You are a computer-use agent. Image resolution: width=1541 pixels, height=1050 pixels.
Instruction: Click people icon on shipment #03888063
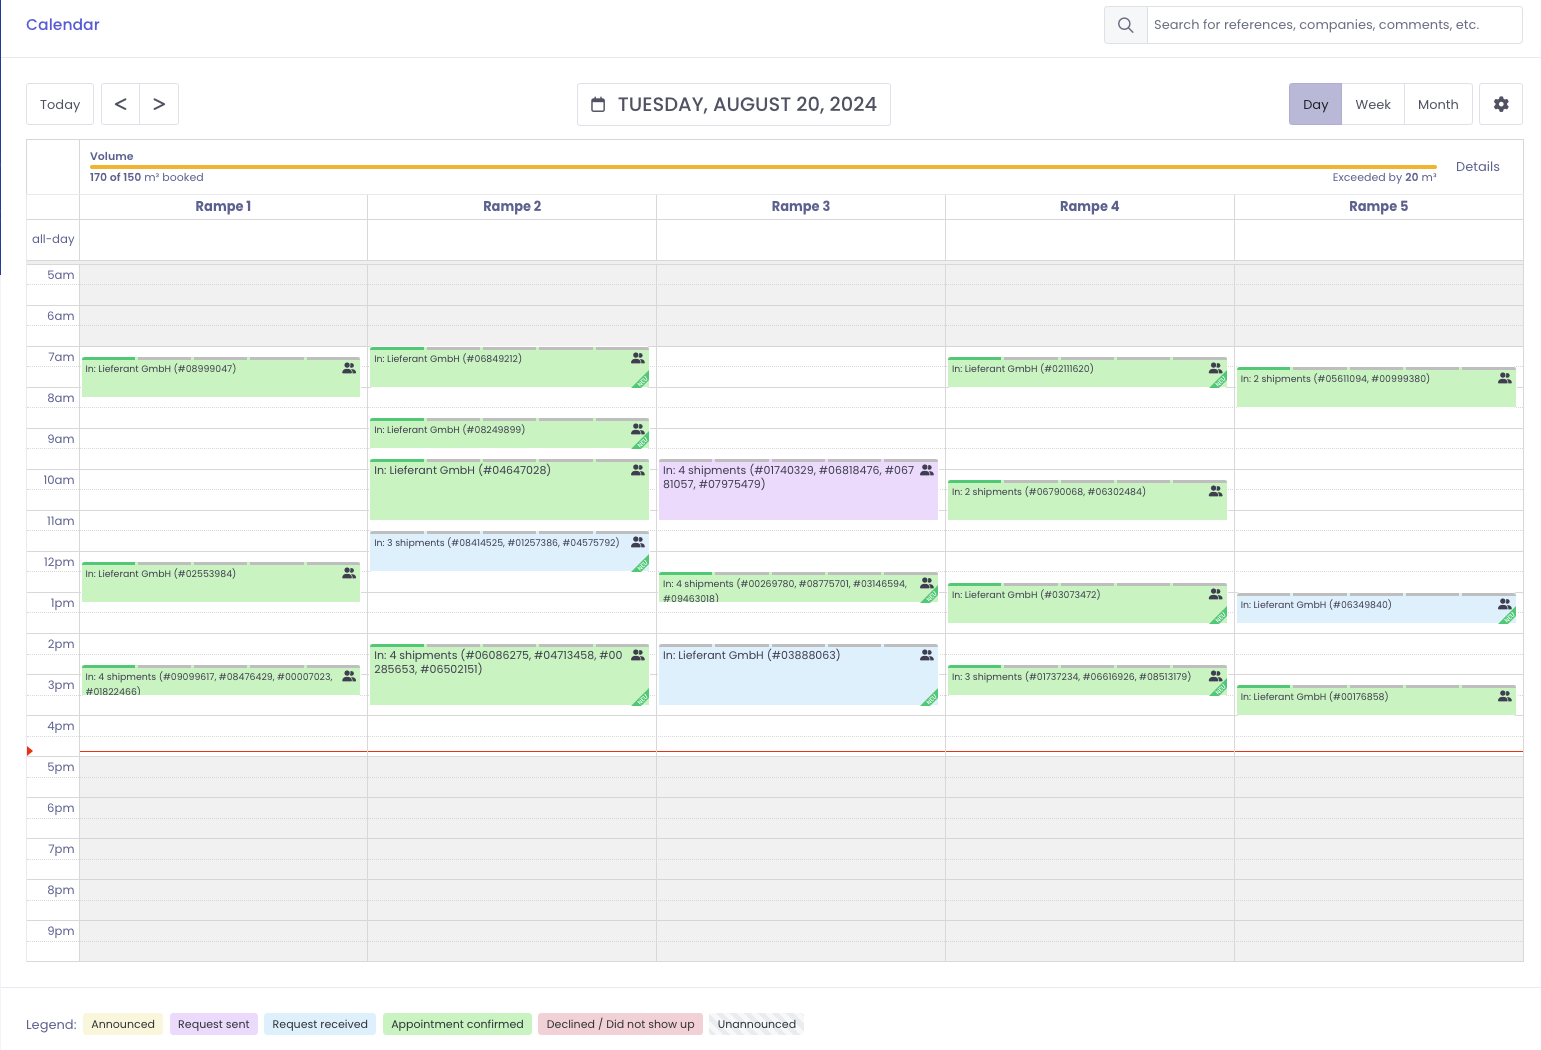(x=927, y=655)
